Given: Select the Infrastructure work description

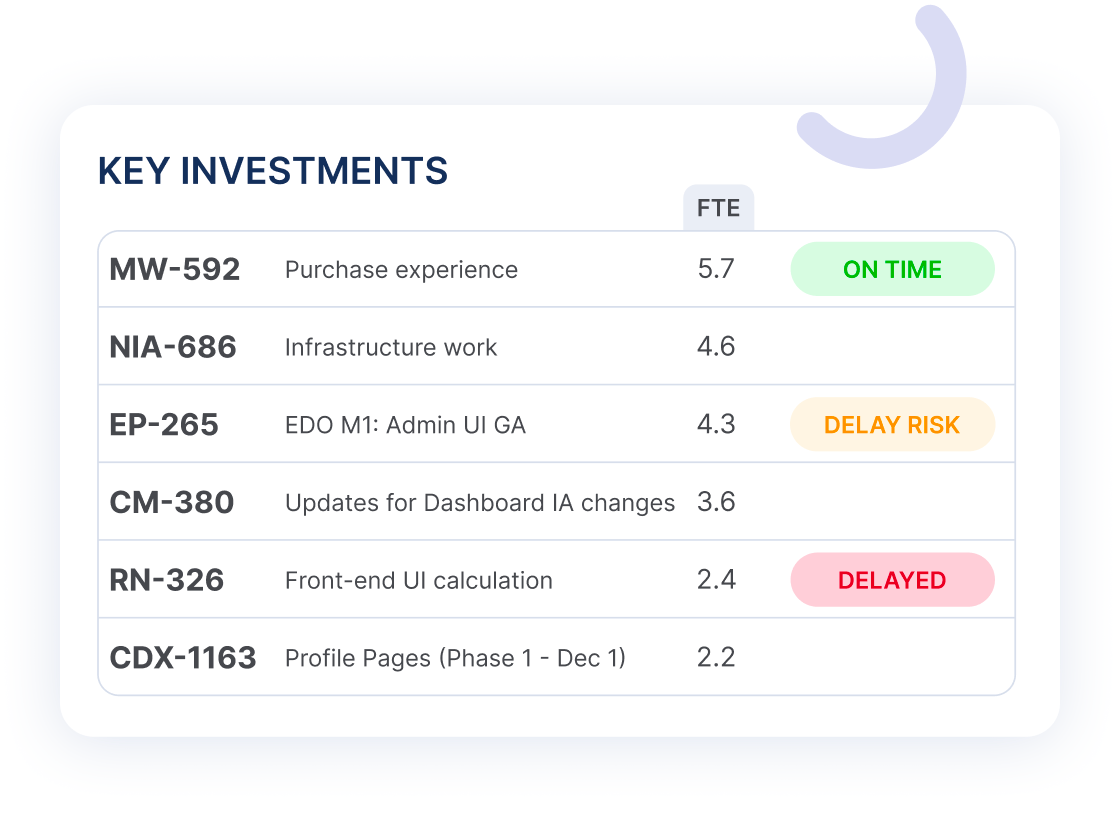Looking at the screenshot, I should (391, 347).
